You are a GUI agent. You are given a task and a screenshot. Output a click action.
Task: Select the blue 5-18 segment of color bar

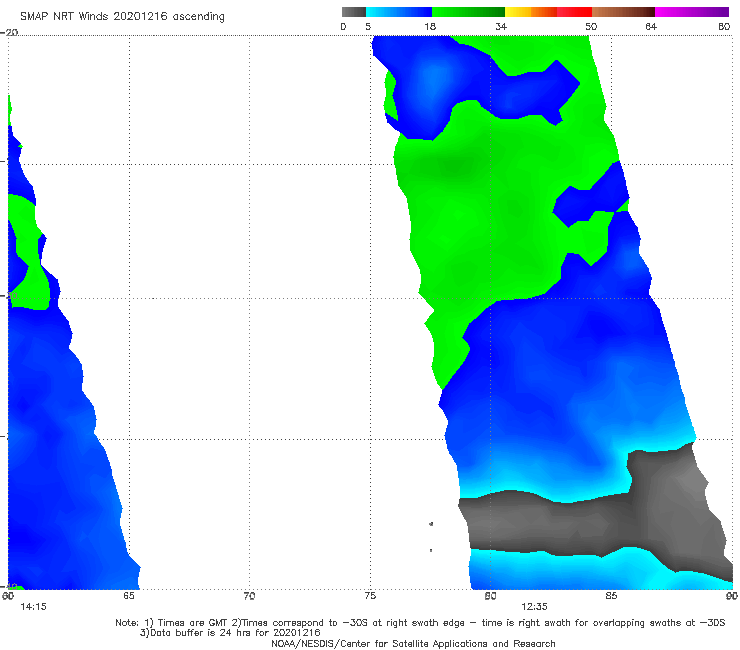(399, 12)
